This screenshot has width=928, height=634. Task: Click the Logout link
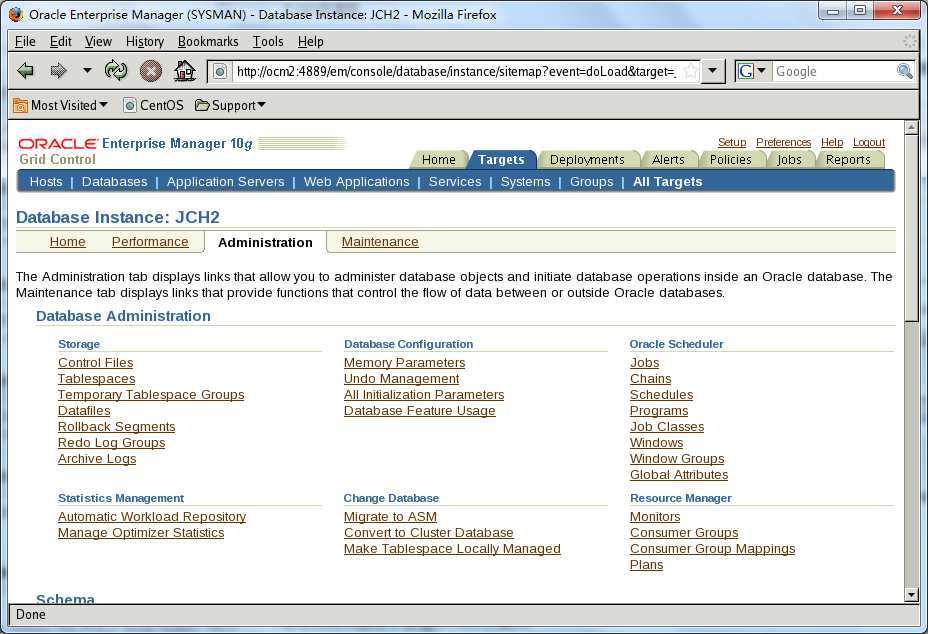pyautogui.click(x=869, y=142)
